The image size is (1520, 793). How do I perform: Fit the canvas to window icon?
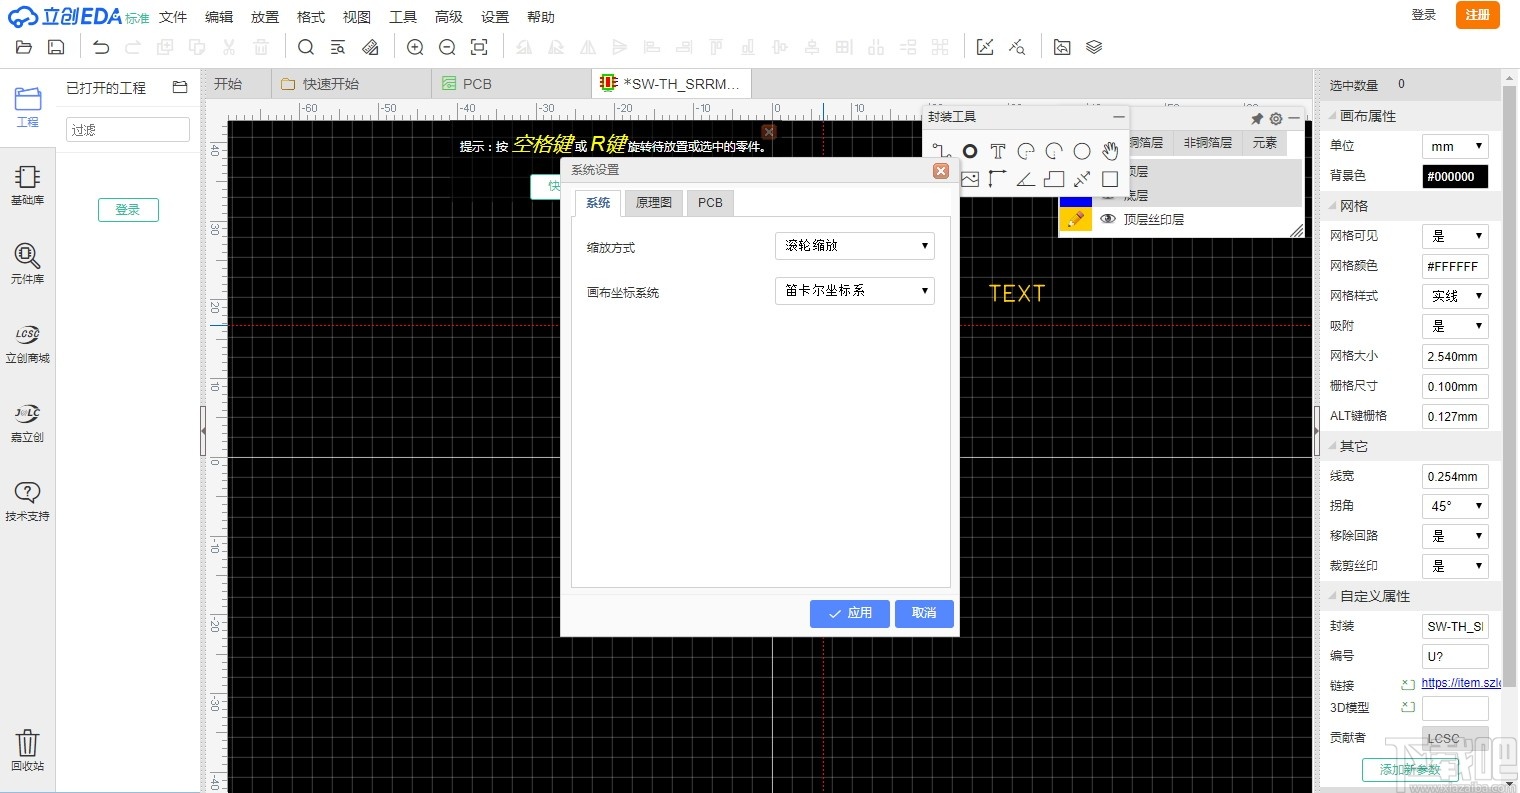[479, 47]
